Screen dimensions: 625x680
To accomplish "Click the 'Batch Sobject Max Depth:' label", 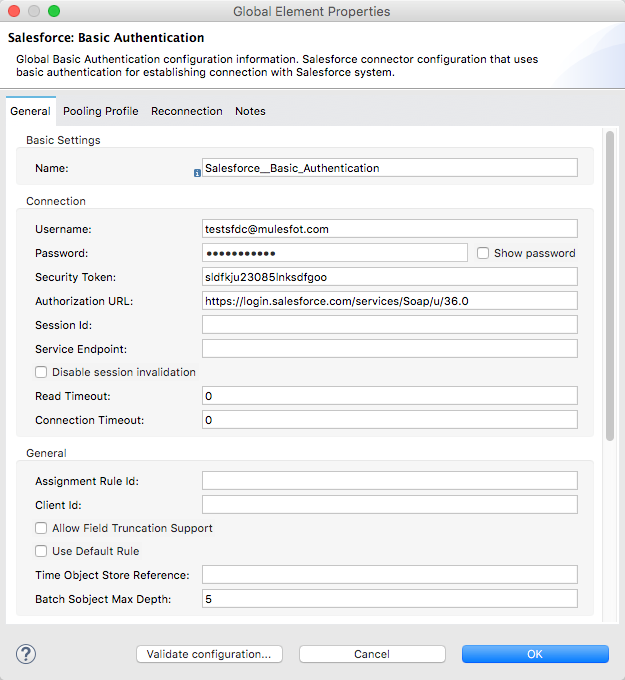I will (103, 599).
